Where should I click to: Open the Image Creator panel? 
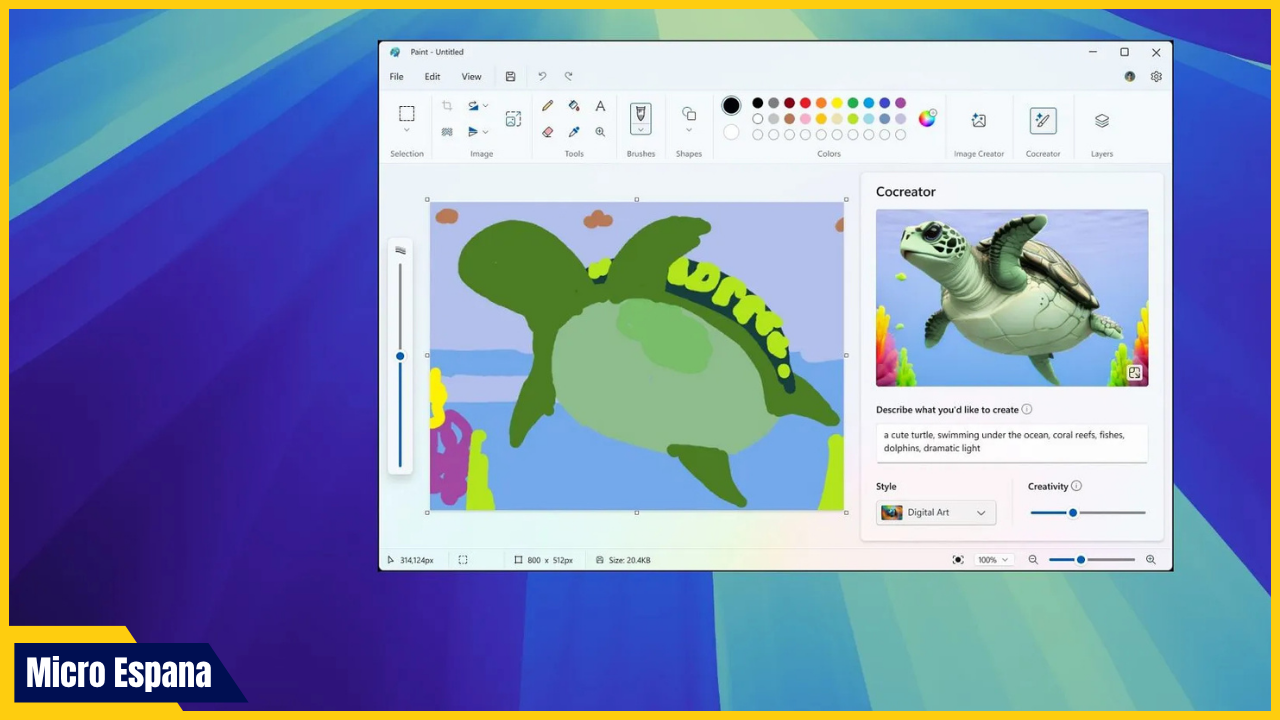978,121
